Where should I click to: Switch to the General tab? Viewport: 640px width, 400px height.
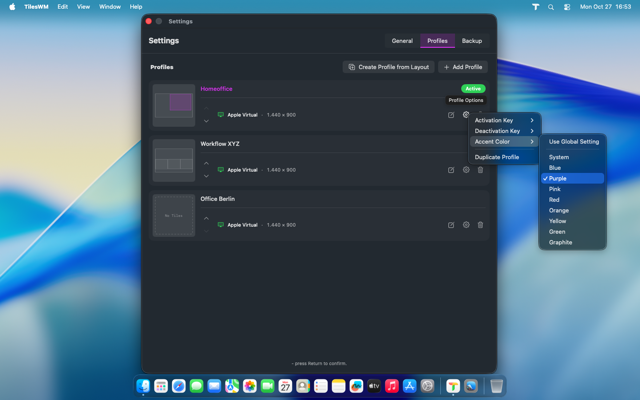(x=402, y=41)
